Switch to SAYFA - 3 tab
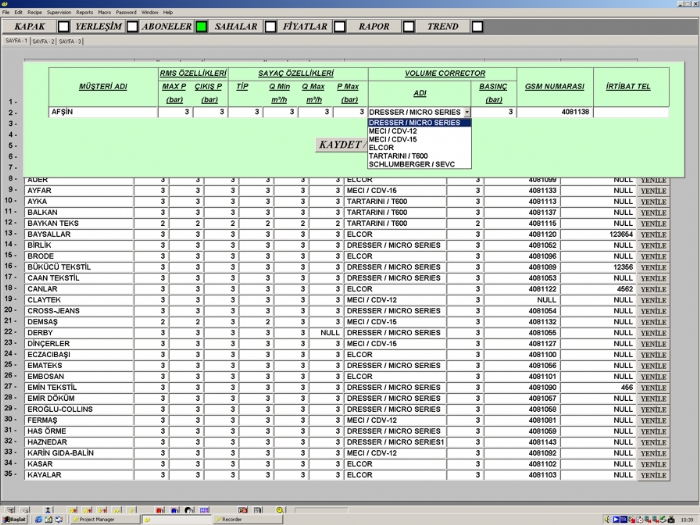 pyautogui.click(x=70, y=41)
